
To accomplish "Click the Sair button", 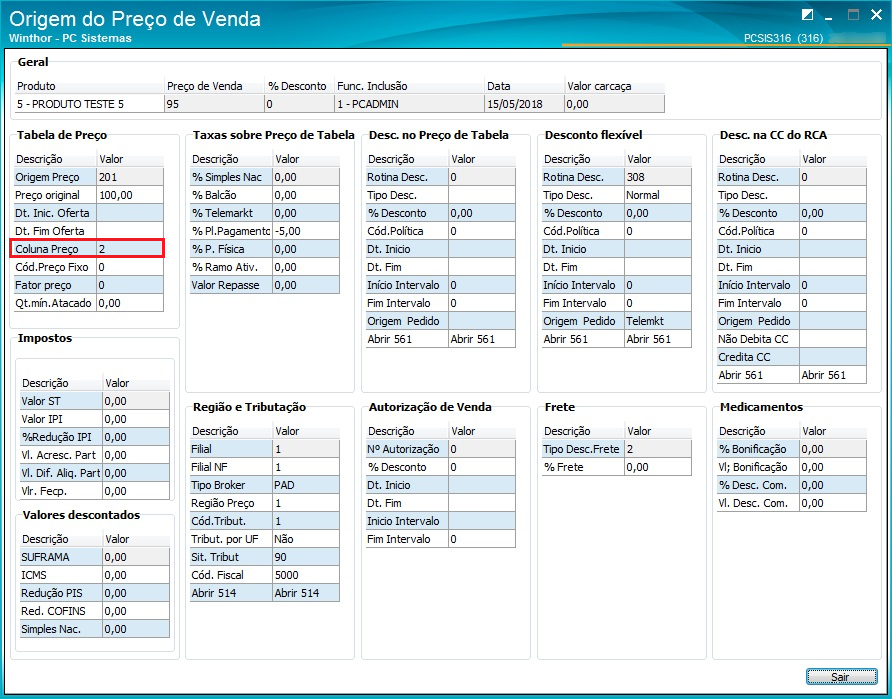I will pyautogui.click(x=841, y=677).
